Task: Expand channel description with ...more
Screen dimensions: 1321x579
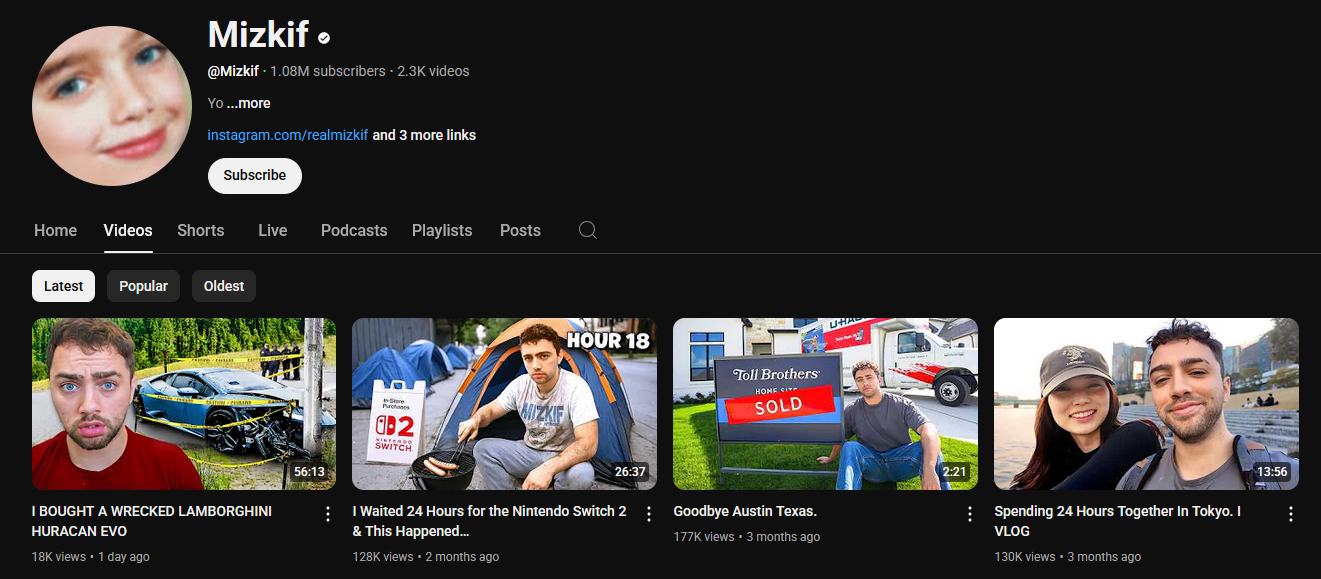Action: click(x=248, y=103)
